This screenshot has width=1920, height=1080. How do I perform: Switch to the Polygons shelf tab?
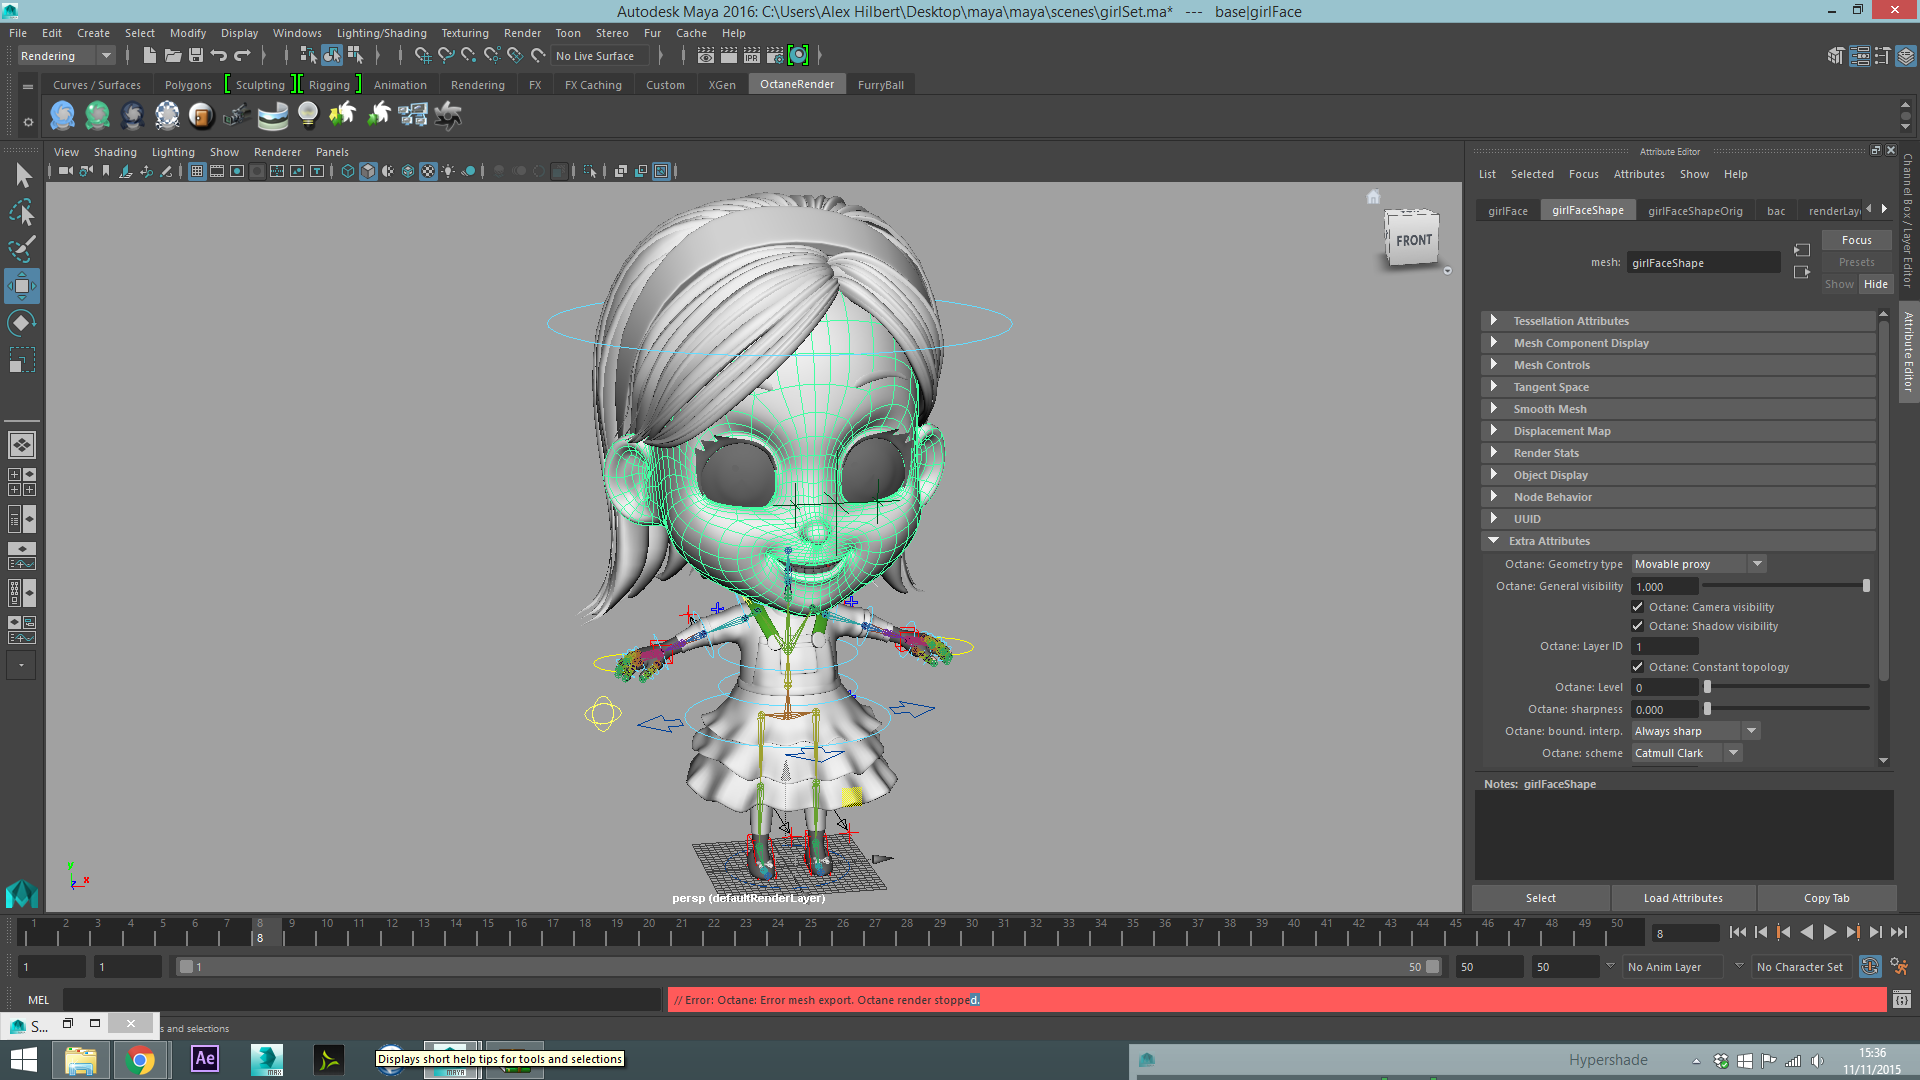pyautogui.click(x=188, y=85)
